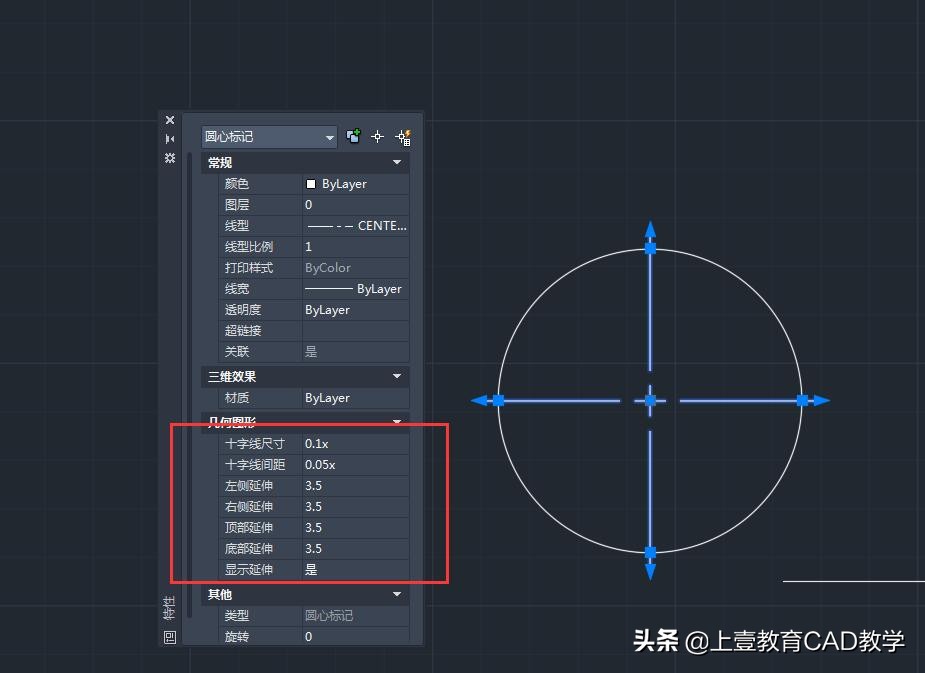
Task: Select the 材质 ByLayer value
Action: point(330,397)
